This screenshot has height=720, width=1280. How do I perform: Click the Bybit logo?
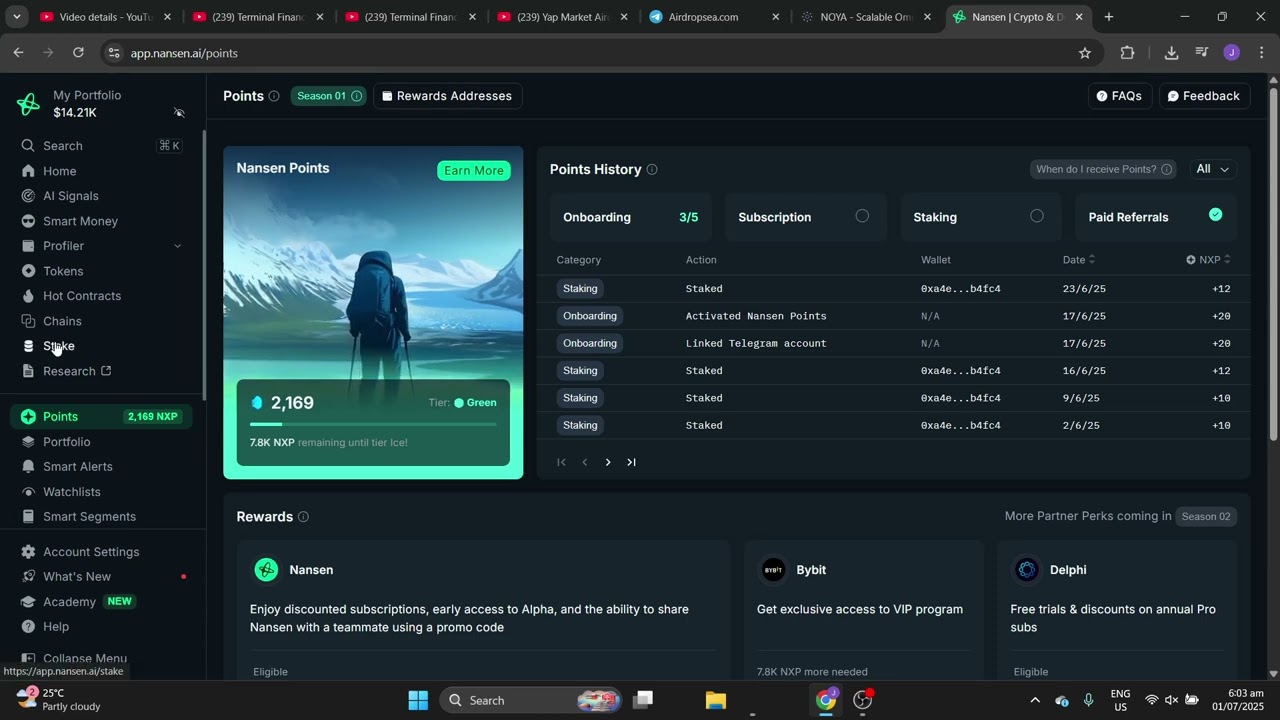(773, 570)
